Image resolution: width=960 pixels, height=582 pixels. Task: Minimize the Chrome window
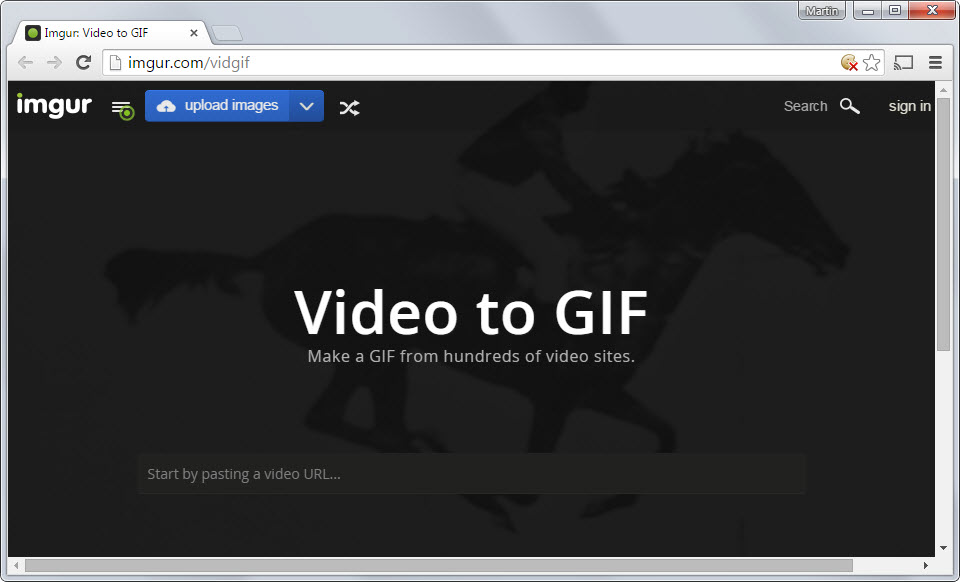coord(868,10)
